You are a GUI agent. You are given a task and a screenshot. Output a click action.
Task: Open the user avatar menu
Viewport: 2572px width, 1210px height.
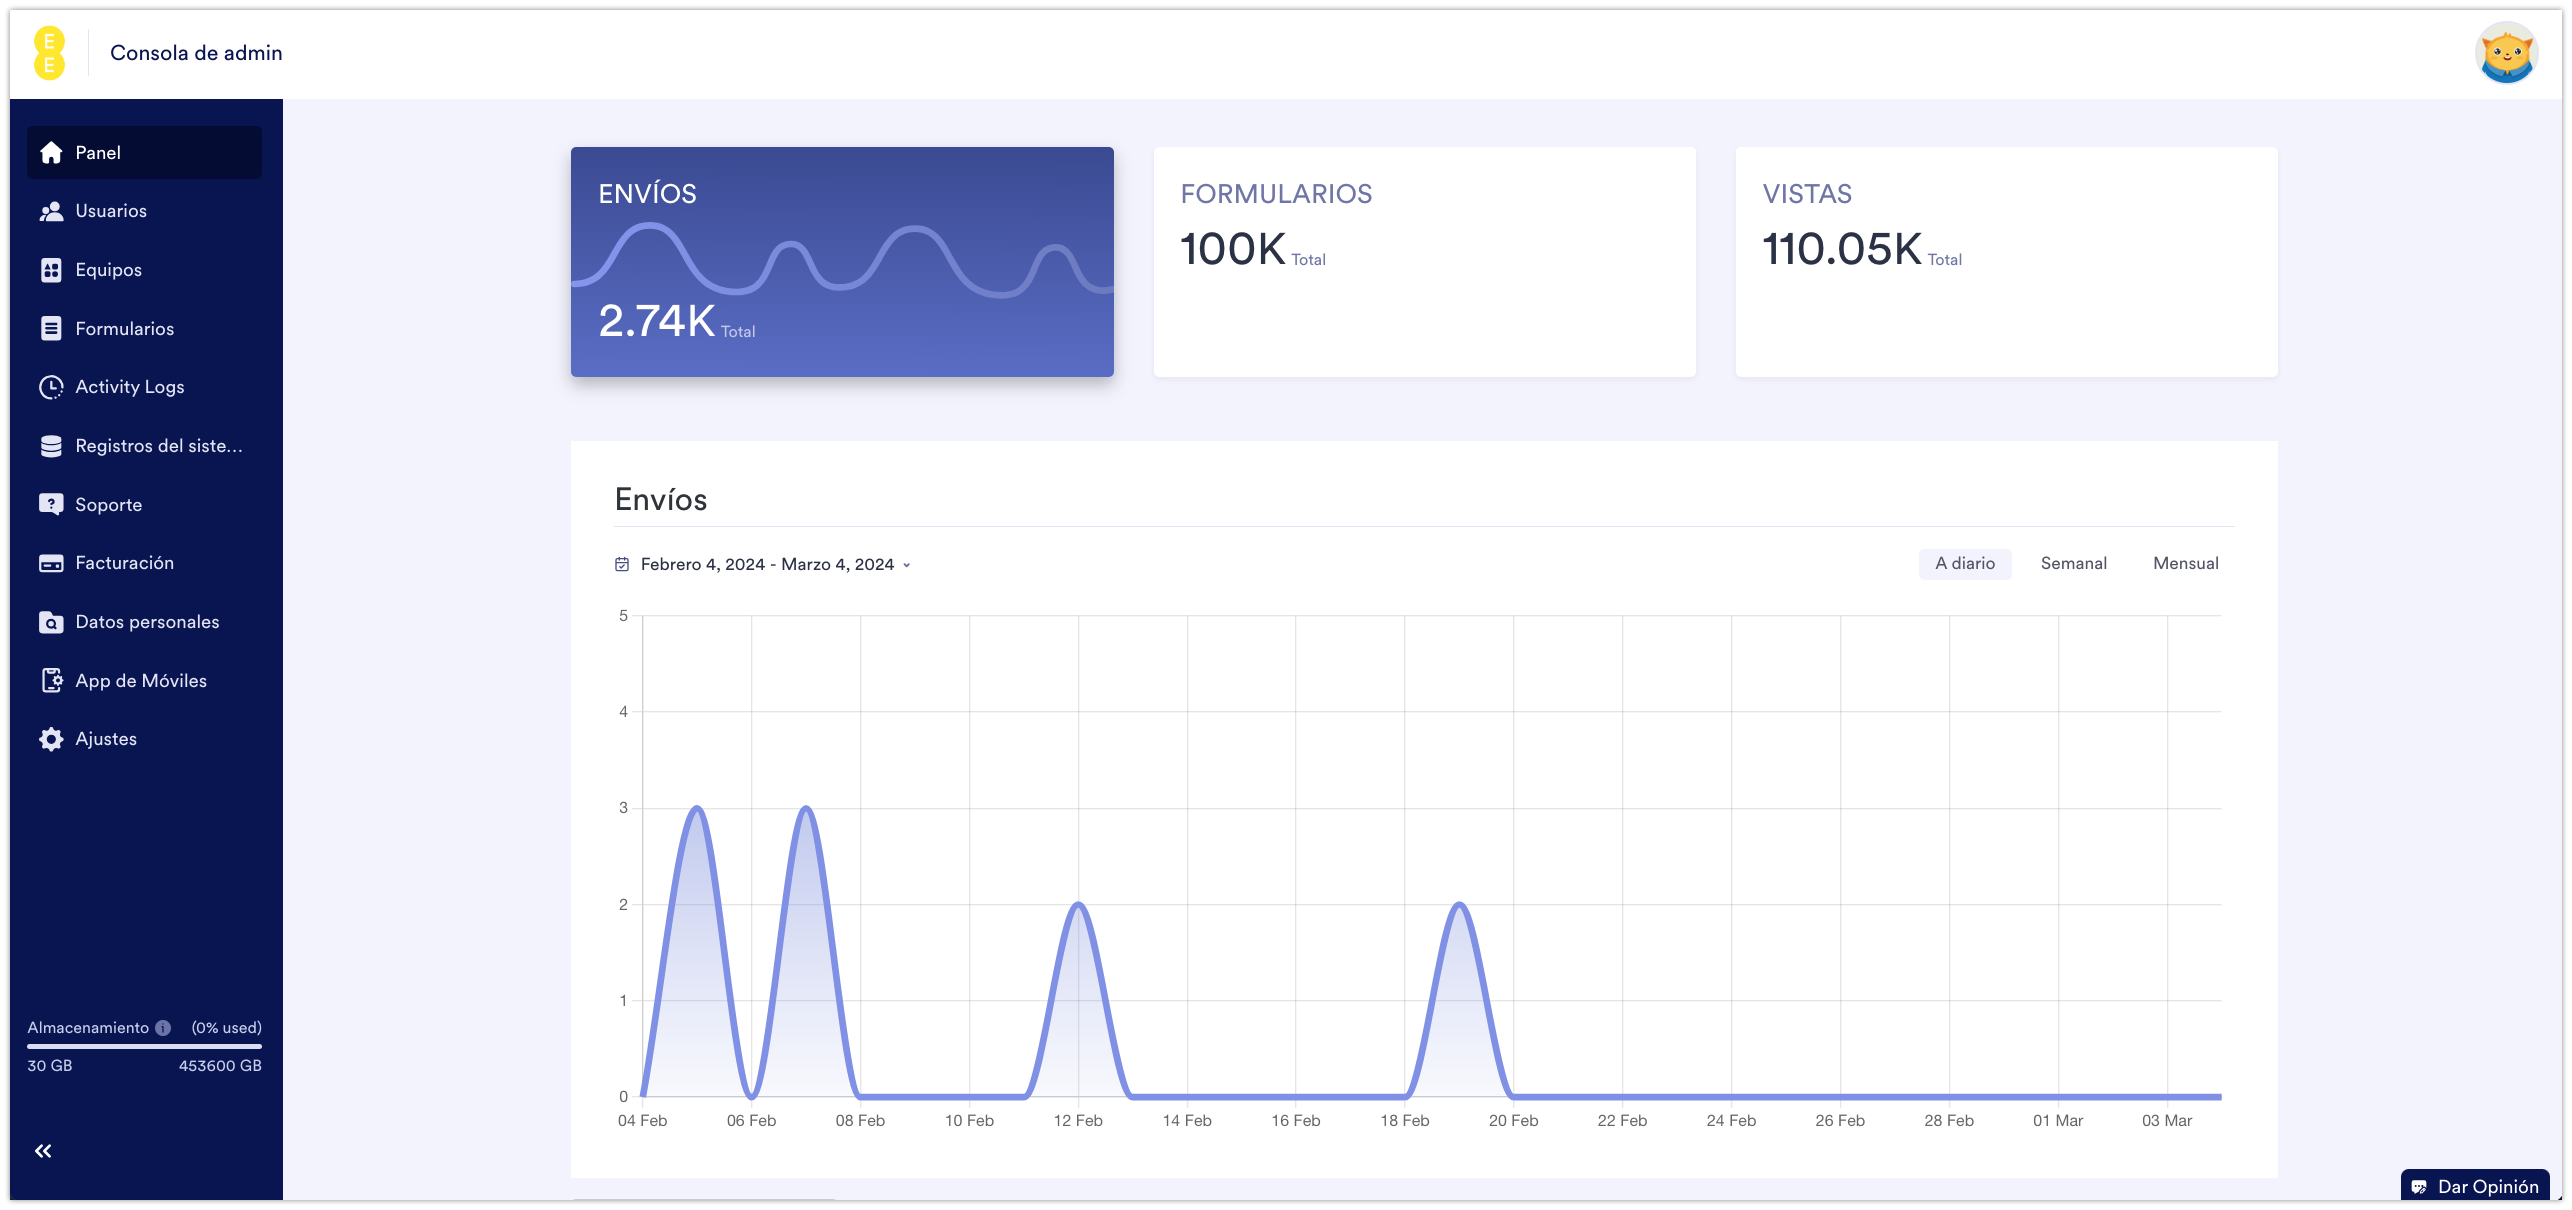pyautogui.click(x=2506, y=53)
